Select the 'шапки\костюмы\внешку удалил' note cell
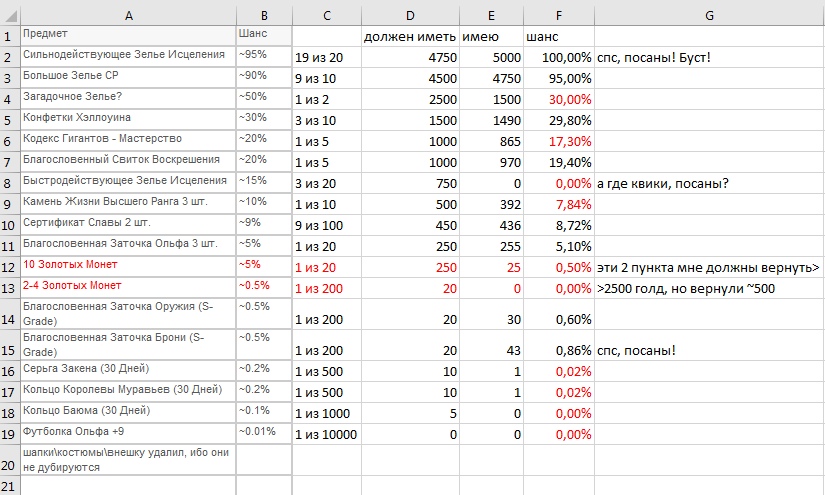 tap(127, 459)
